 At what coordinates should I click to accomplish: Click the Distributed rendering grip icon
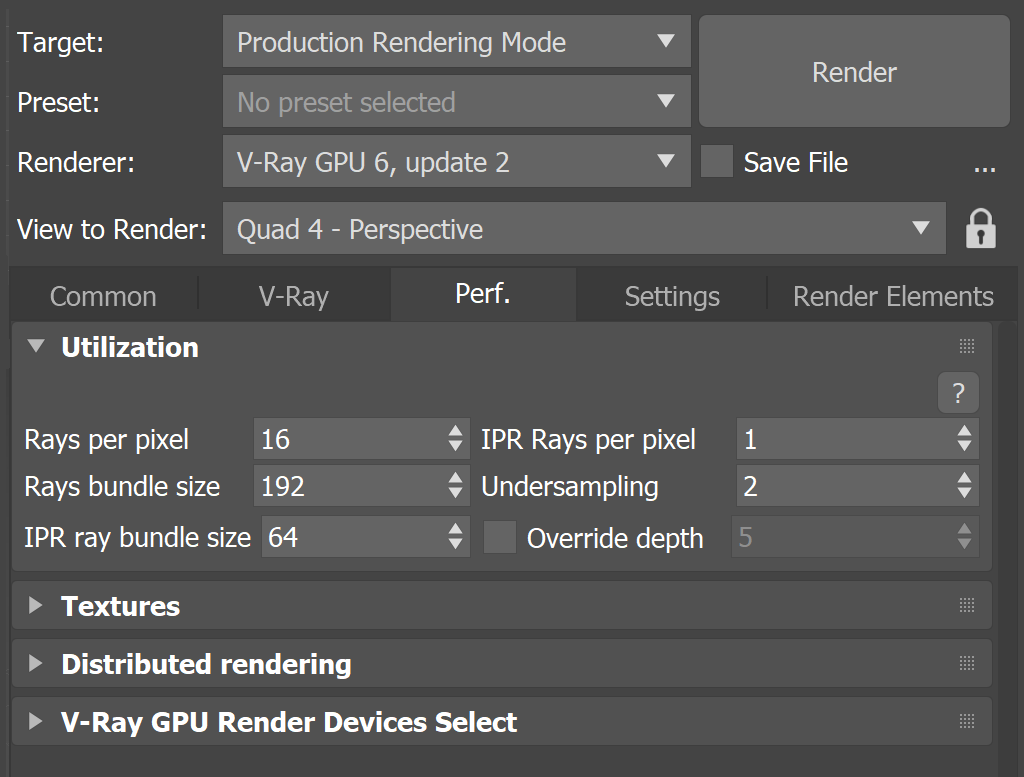[x=967, y=663]
